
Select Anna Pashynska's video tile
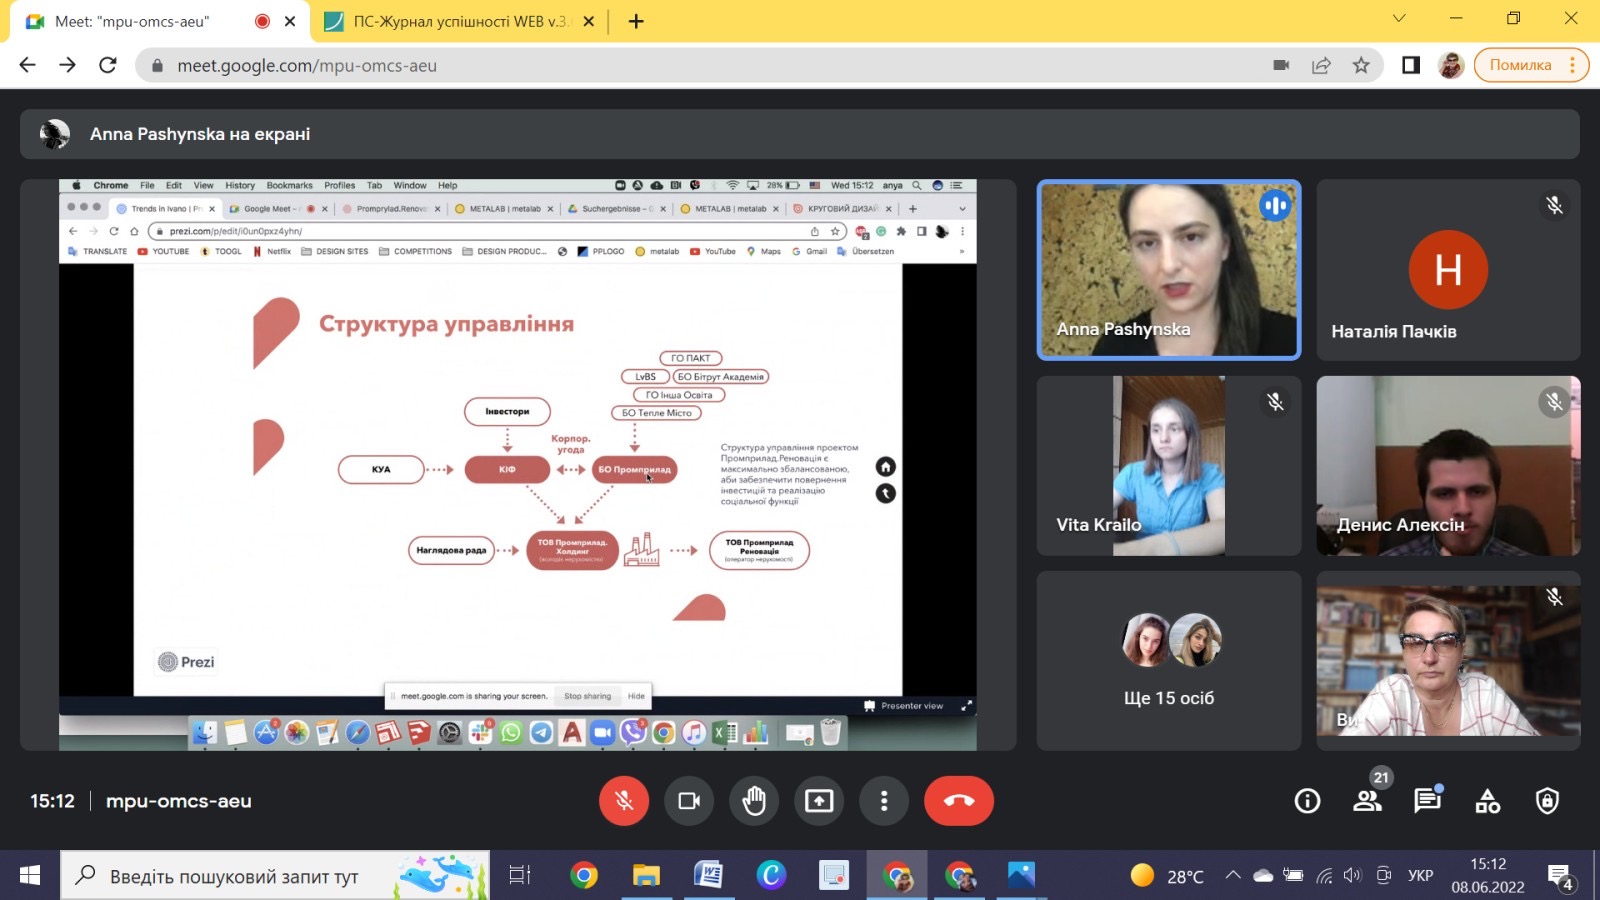[x=1168, y=270]
